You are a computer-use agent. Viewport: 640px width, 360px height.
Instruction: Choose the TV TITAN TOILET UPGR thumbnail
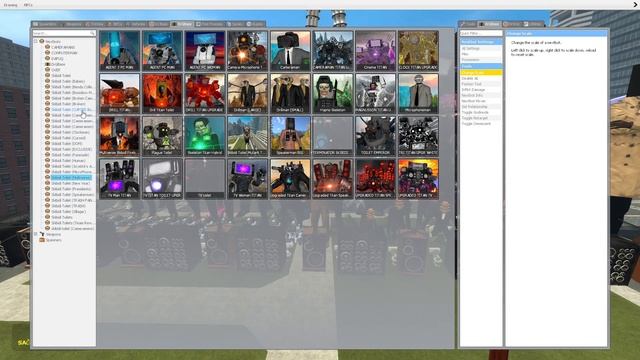click(x=162, y=179)
